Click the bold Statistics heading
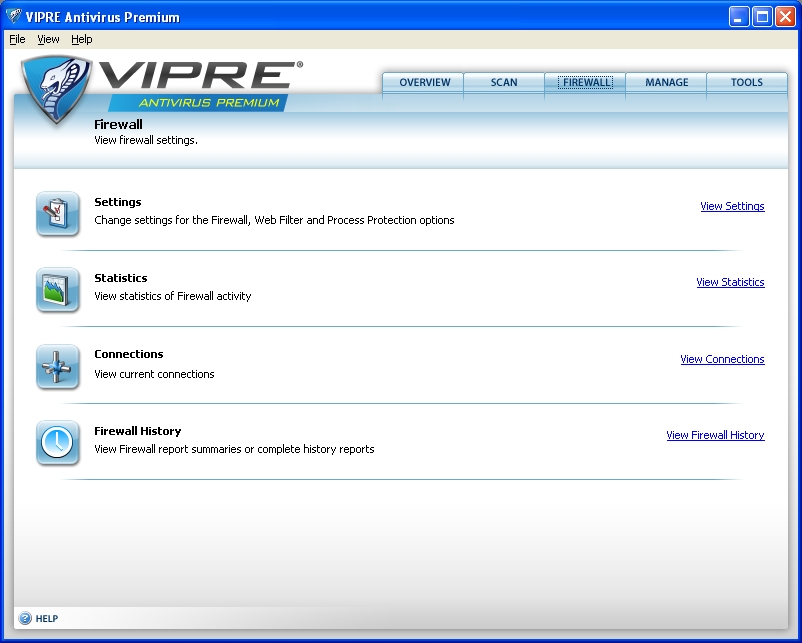This screenshot has height=643, width=802. click(x=121, y=278)
